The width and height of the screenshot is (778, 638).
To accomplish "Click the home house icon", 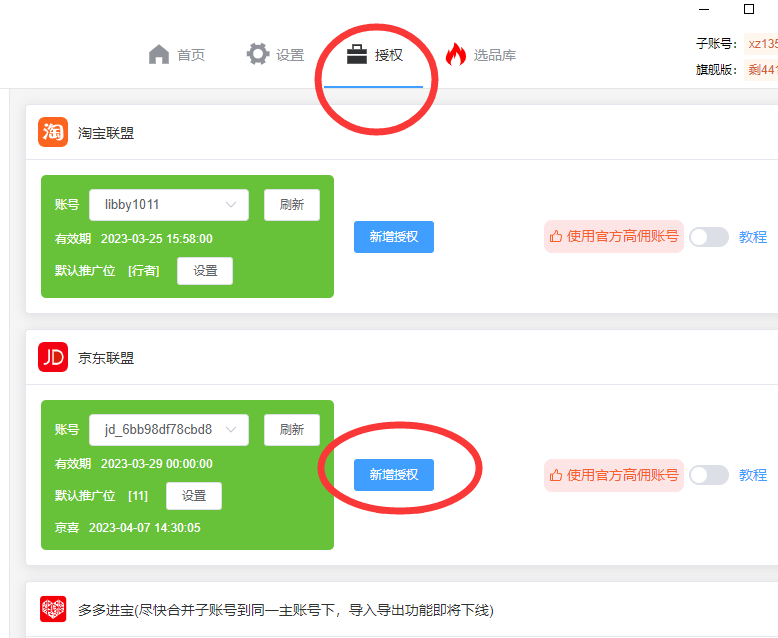I will [159, 55].
